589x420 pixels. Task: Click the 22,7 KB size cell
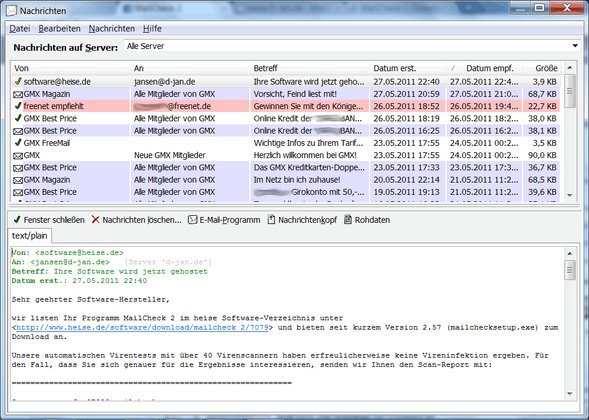point(542,106)
